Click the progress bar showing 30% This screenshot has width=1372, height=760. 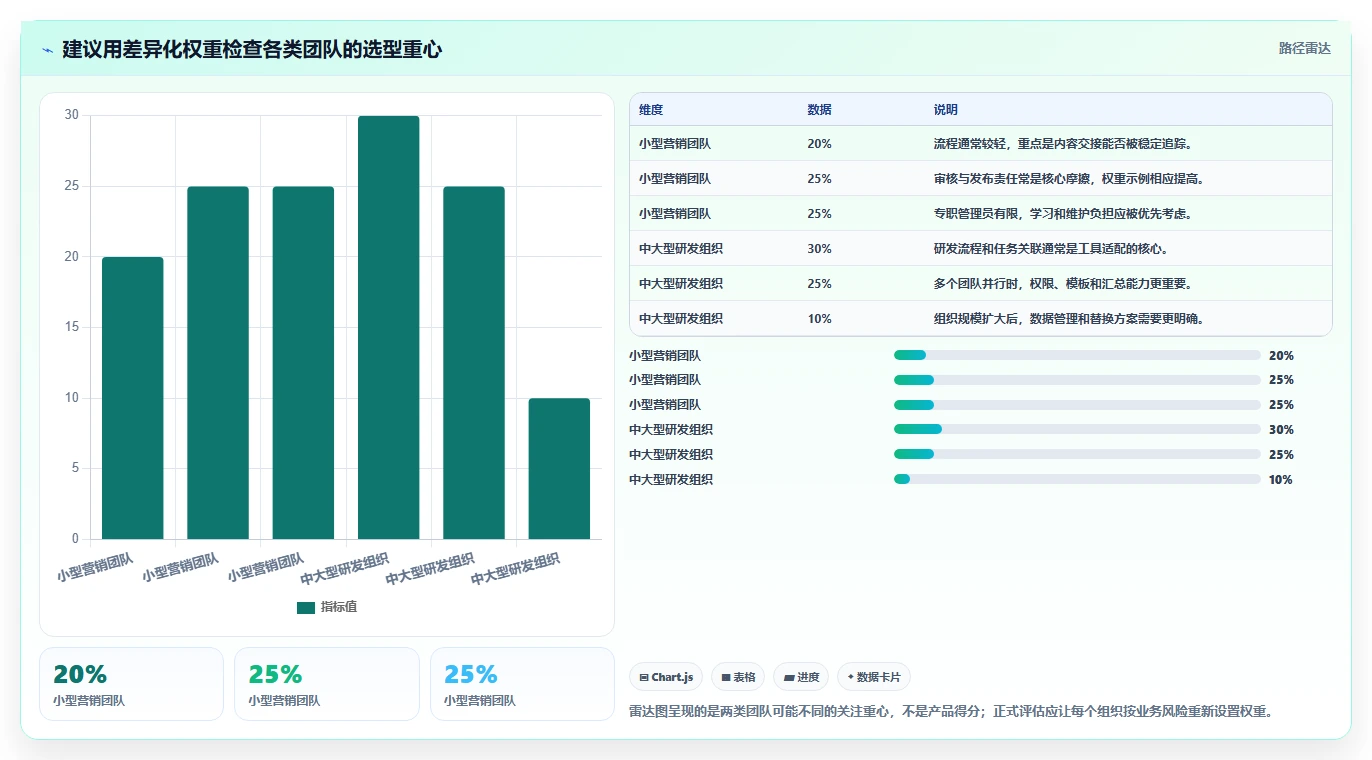pyautogui.click(x=1077, y=430)
